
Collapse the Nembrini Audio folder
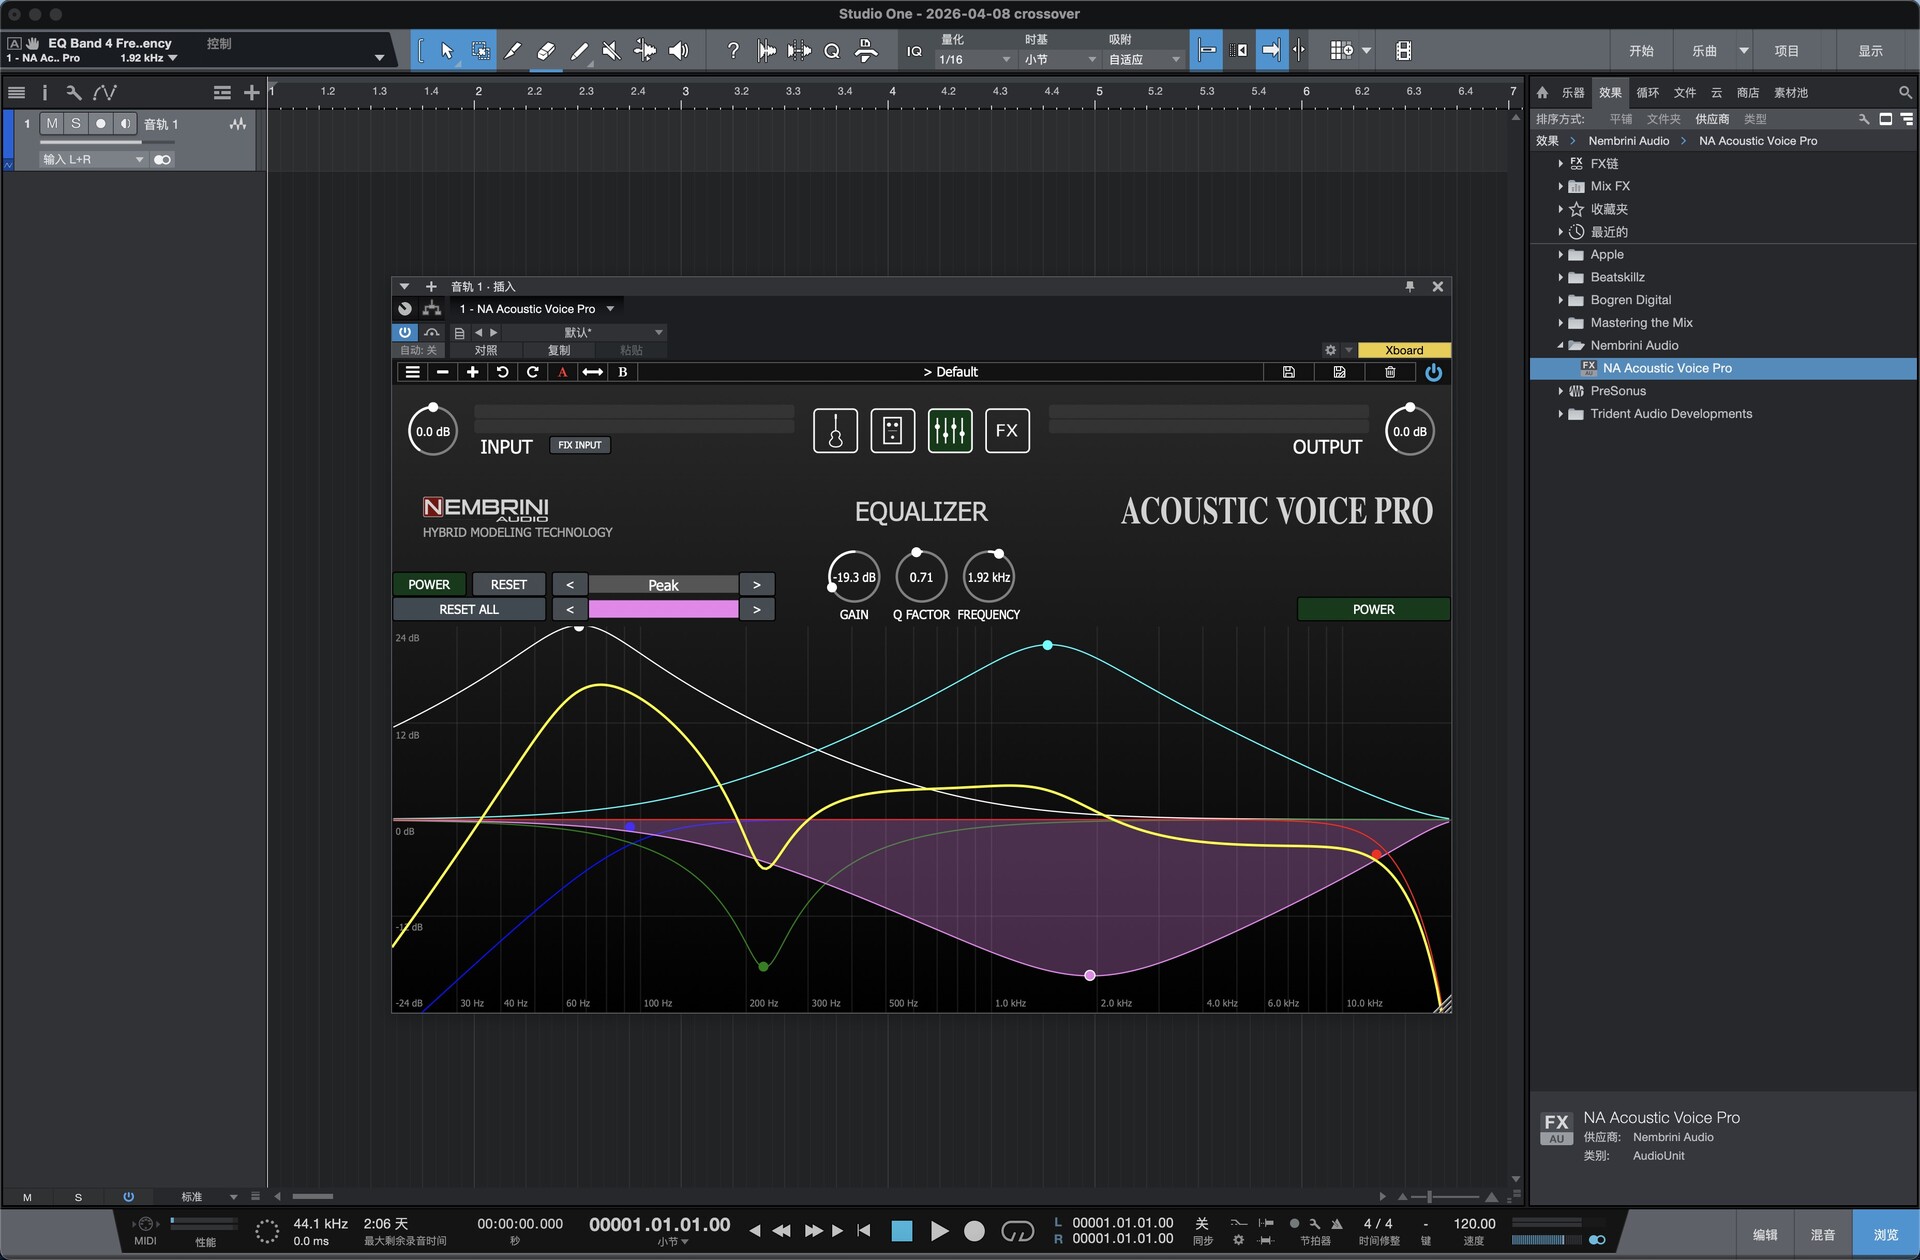[x=1560, y=346]
